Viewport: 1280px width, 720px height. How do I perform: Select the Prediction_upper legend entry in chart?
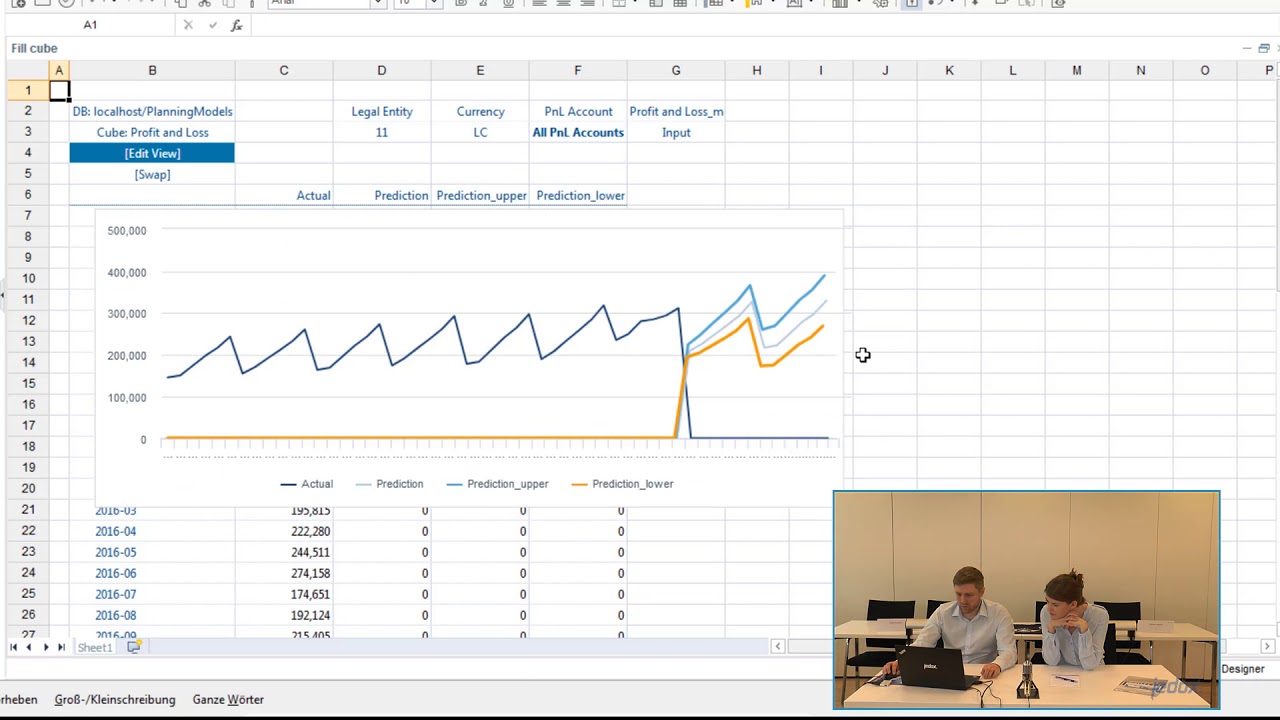click(x=497, y=484)
